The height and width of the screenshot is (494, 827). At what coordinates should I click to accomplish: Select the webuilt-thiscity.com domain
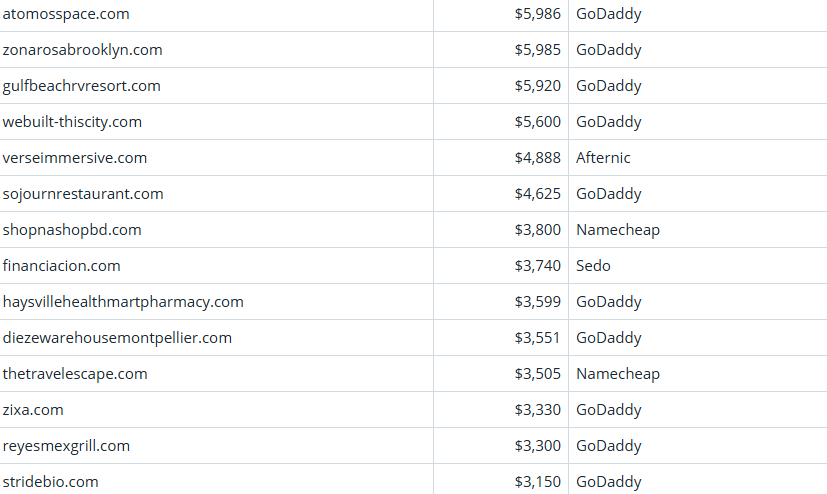coord(73,122)
